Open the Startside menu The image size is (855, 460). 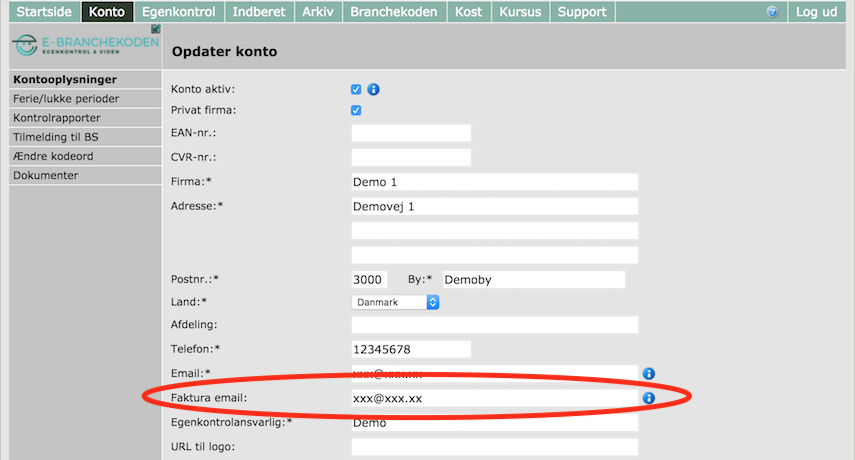point(44,12)
